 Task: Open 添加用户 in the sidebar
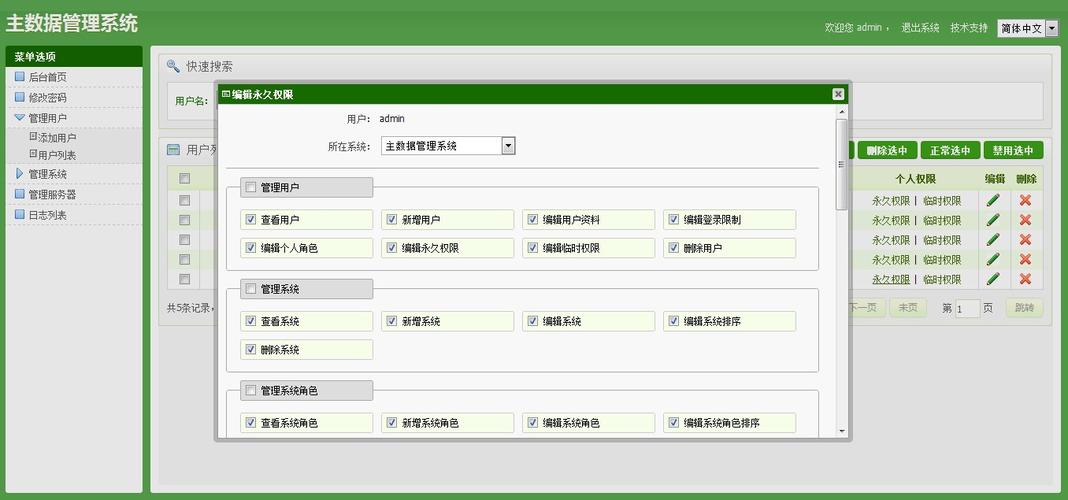point(56,138)
